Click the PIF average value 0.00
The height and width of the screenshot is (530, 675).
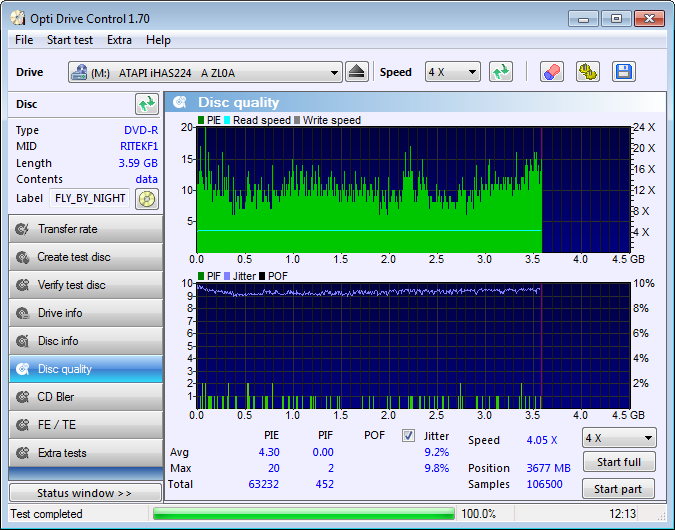(x=323, y=452)
